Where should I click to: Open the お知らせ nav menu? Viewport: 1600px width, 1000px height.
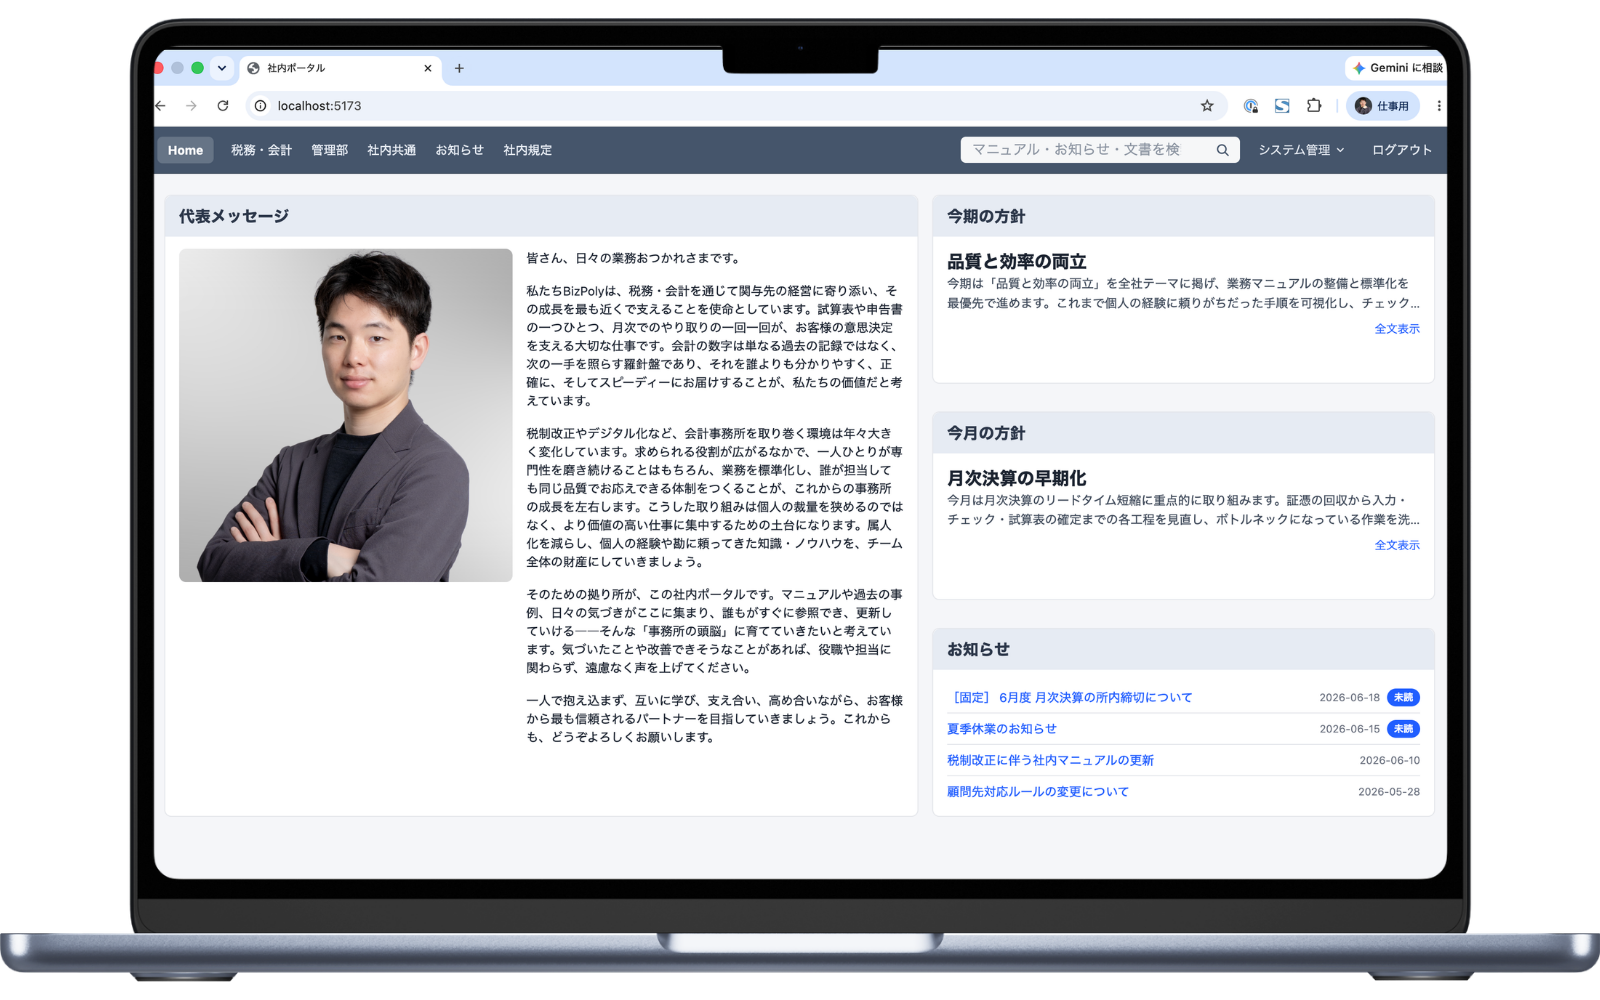[459, 150]
